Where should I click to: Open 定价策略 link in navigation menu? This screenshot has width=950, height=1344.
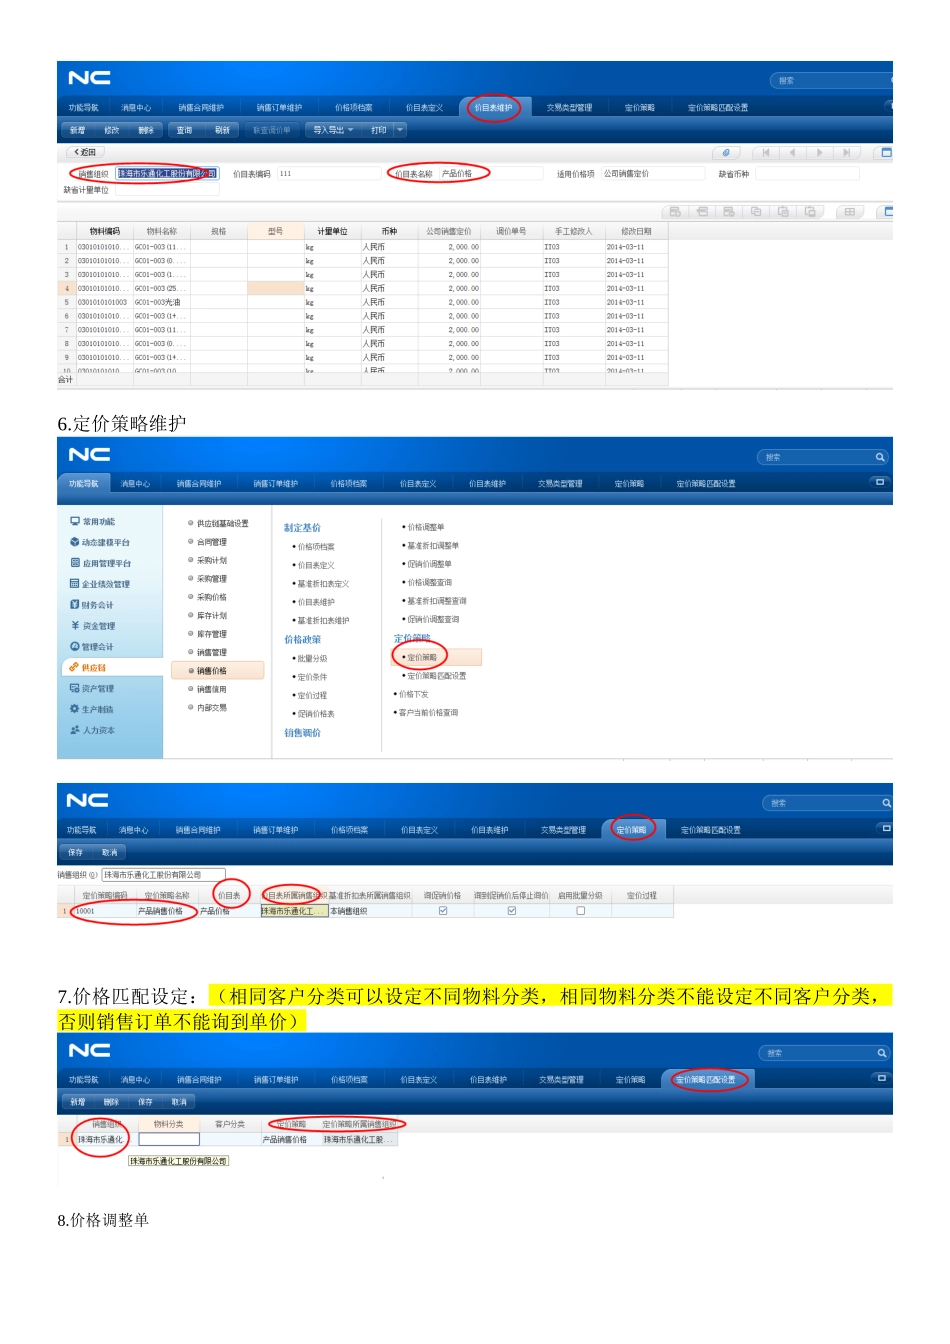pyautogui.click(x=421, y=658)
